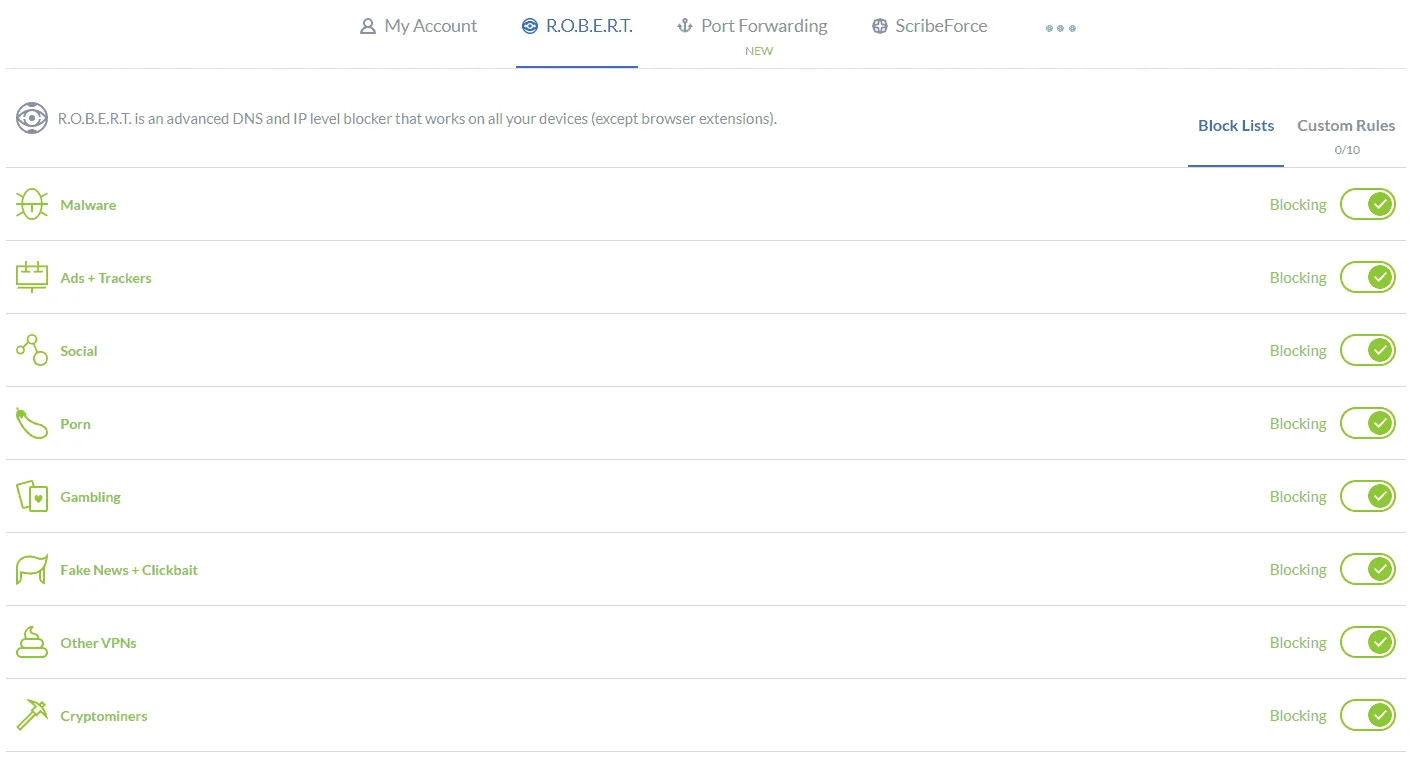The width and height of the screenshot is (1417, 769).
Task: Select the R.O.B.E.R.T. tab
Action: pos(577,26)
